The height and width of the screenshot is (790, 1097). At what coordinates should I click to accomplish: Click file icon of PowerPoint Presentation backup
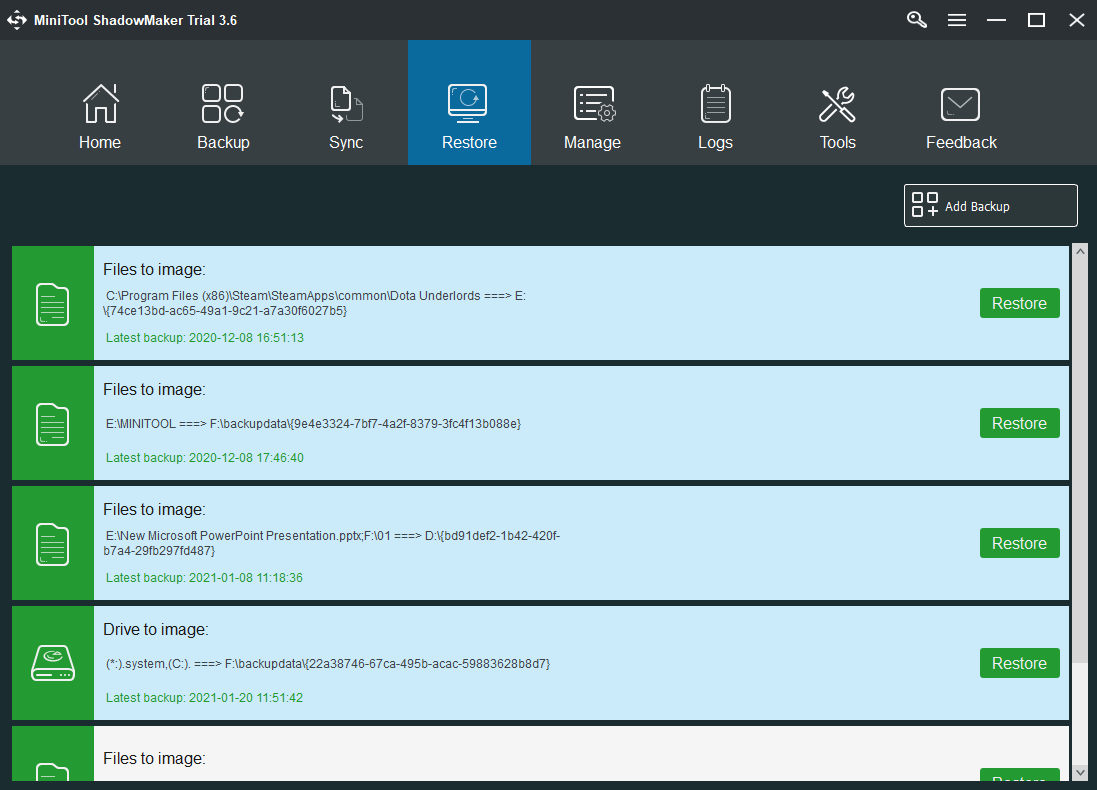pyautogui.click(x=52, y=544)
